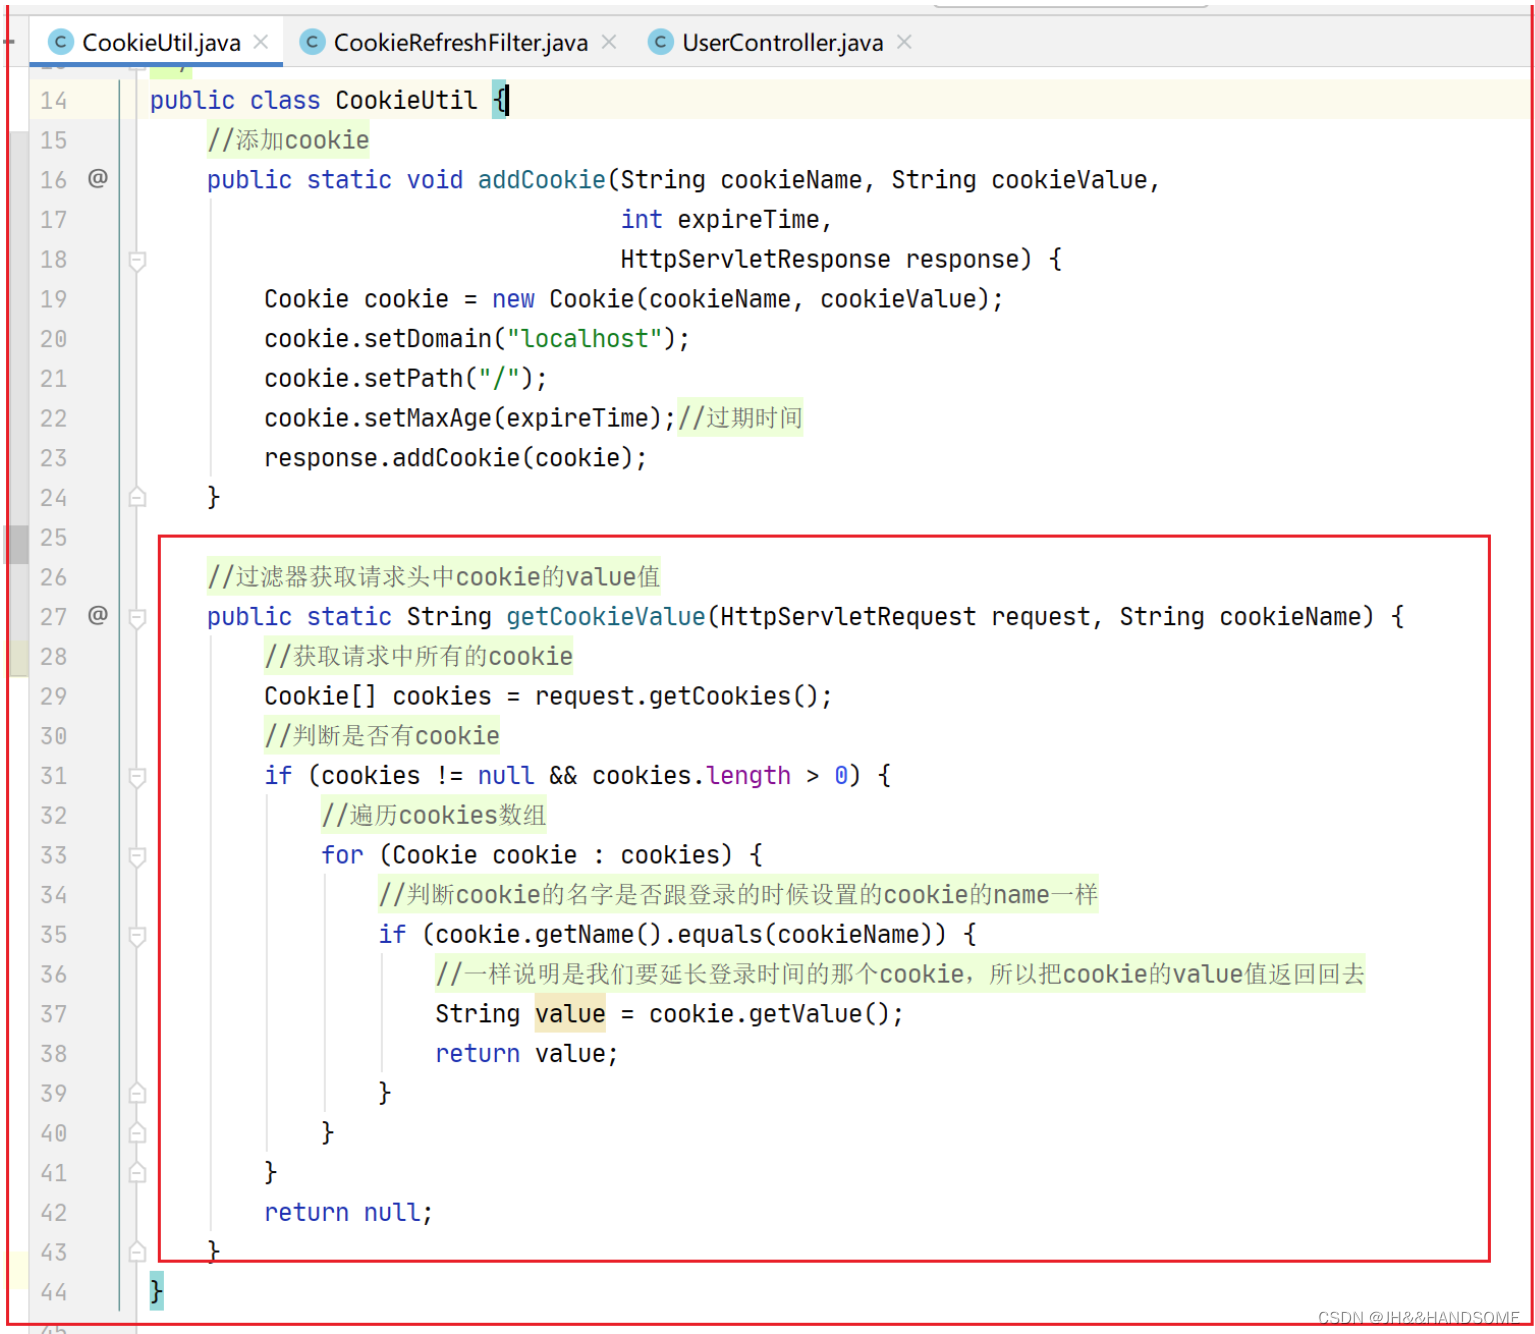1535x1334 pixels.
Task: Click the class icon on UserController.java tab
Action: pos(660,42)
